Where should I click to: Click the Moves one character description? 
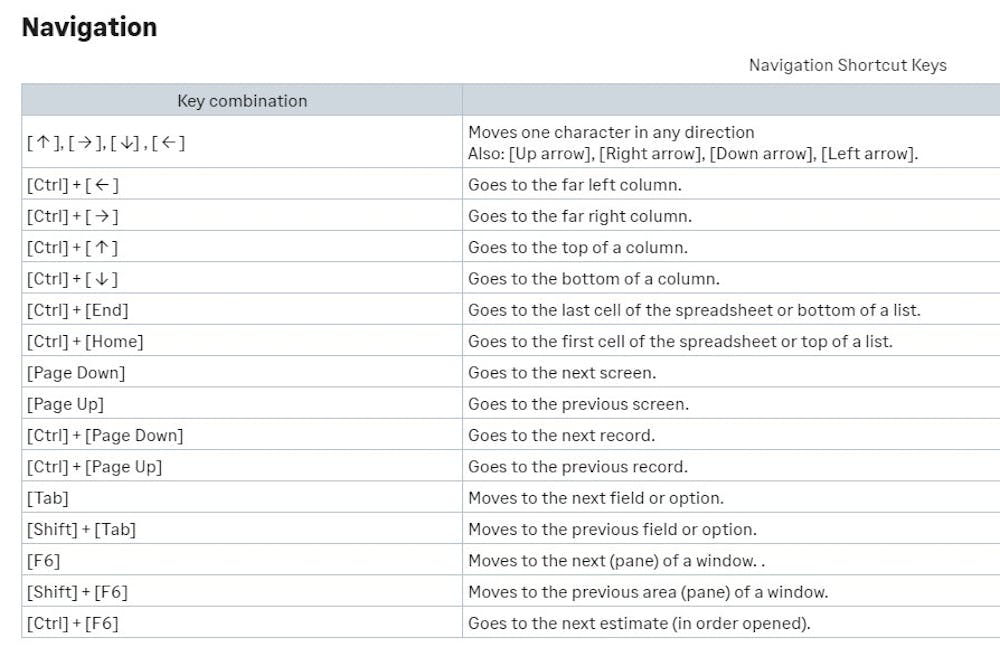(611, 132)
